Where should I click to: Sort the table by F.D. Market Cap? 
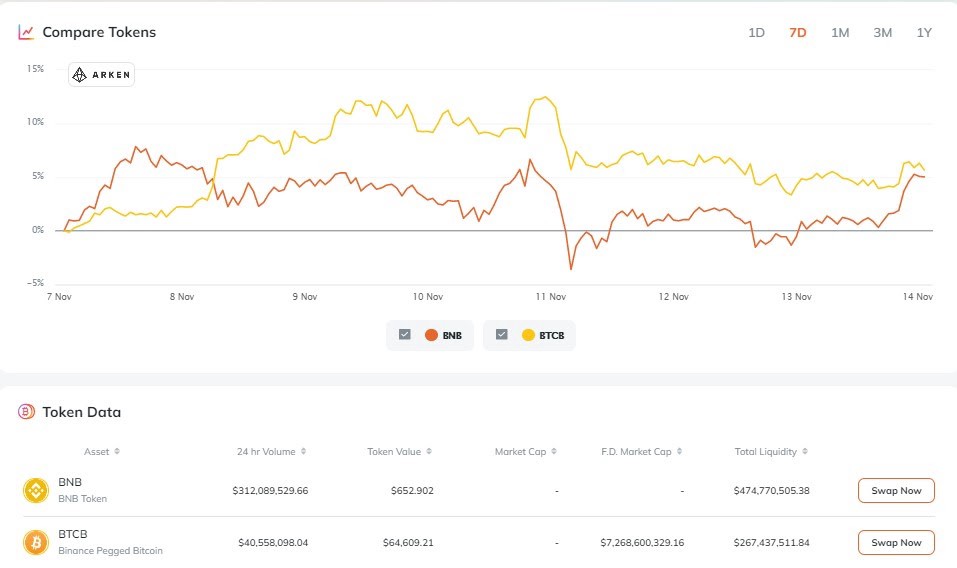point(641,451)
